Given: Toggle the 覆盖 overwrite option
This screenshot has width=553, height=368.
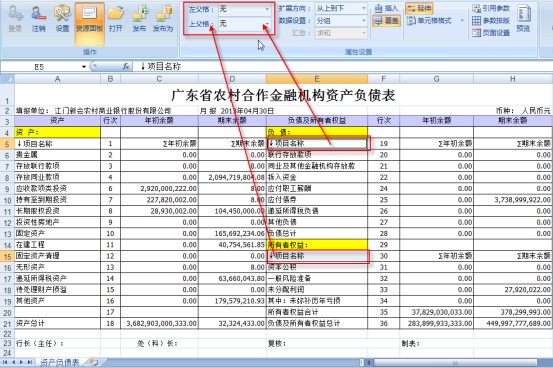Looking at the screenshot, I should pos(387,21).
